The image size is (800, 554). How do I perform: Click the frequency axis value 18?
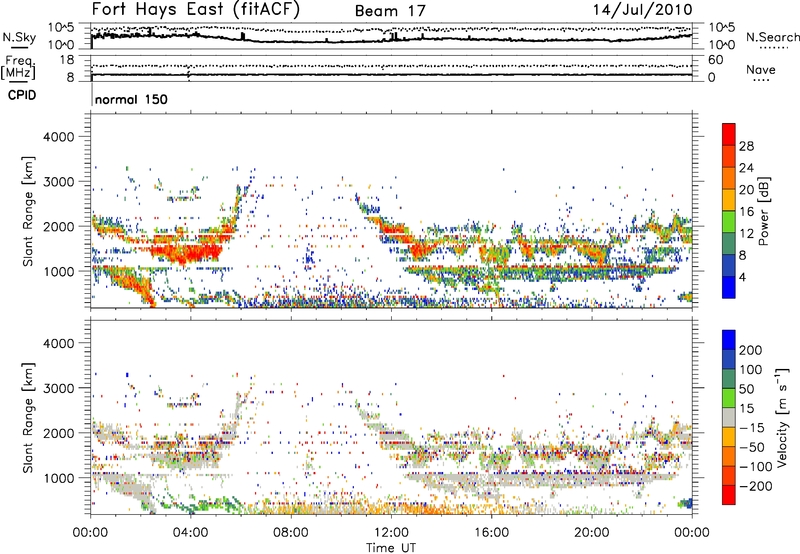pos(66,60)
